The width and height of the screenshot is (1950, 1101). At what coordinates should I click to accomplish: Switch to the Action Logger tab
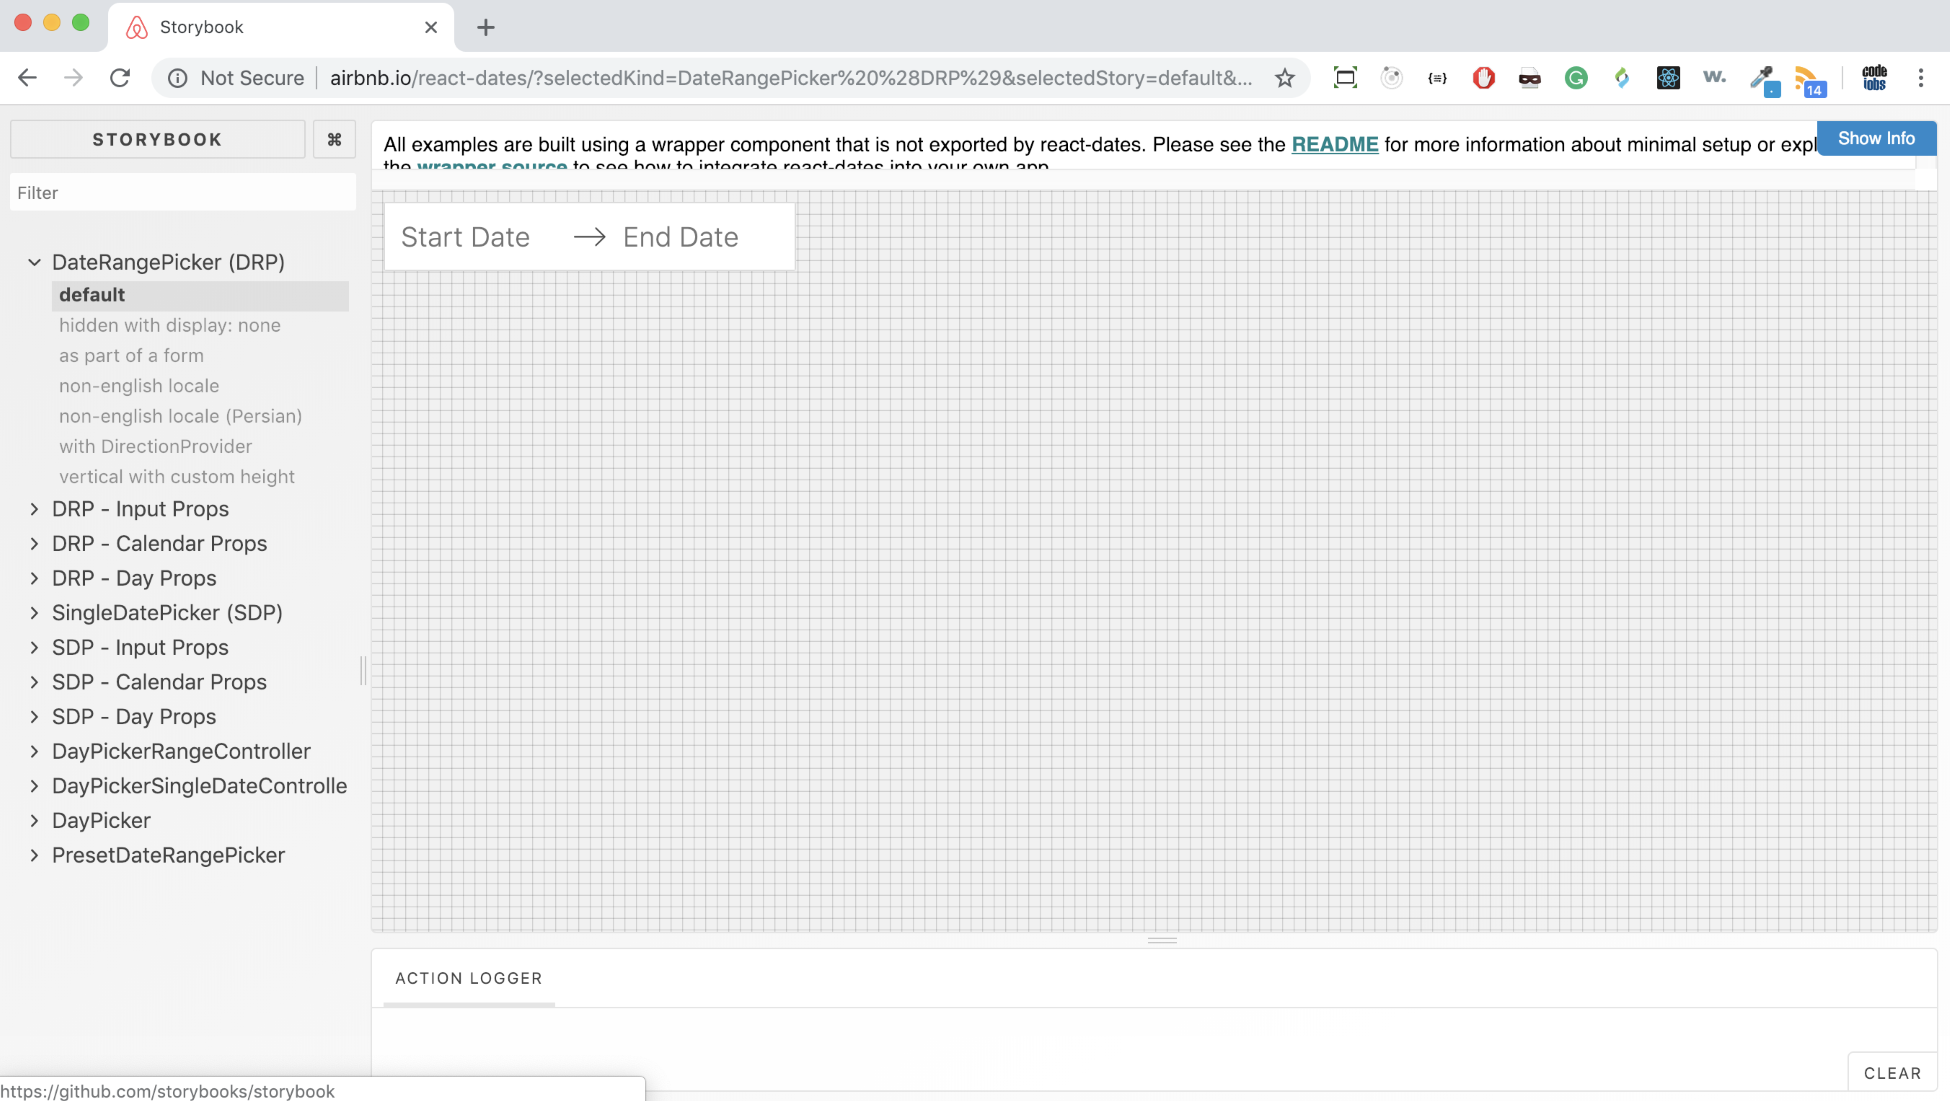click(468, 978)
